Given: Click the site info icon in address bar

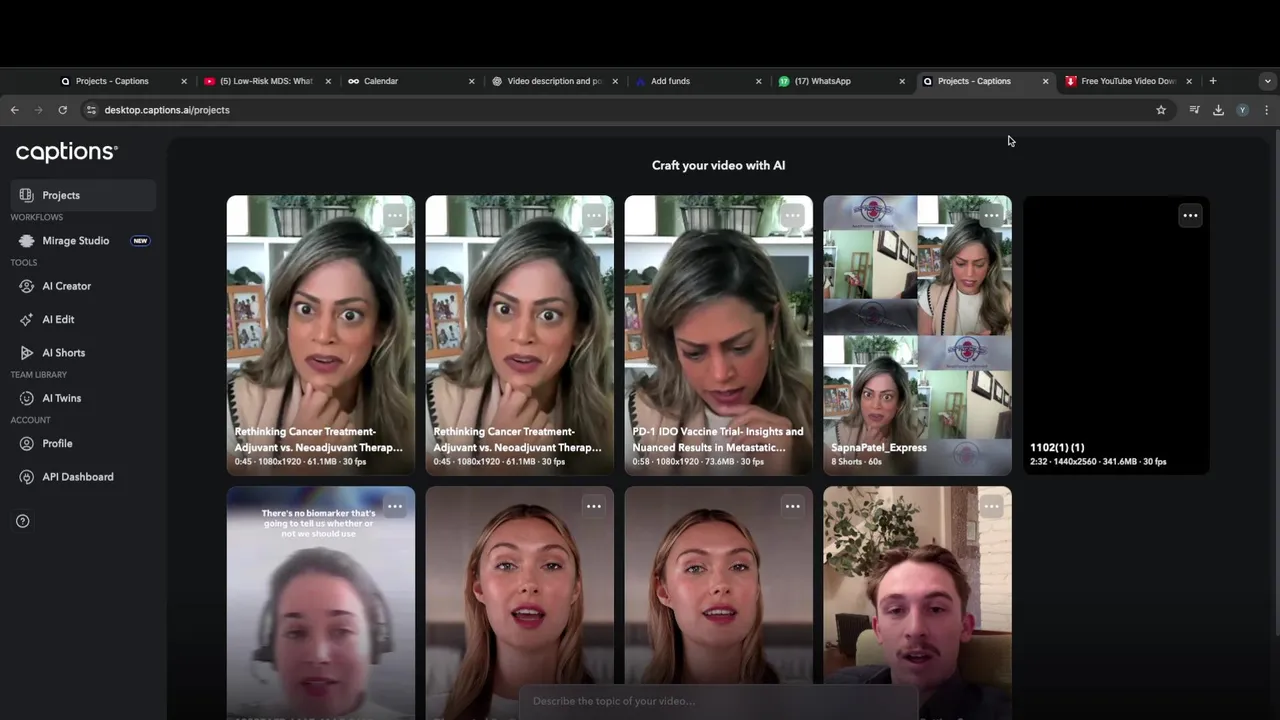Looking at the screenshot, I should pyautogui.click(x=91, y=110).
